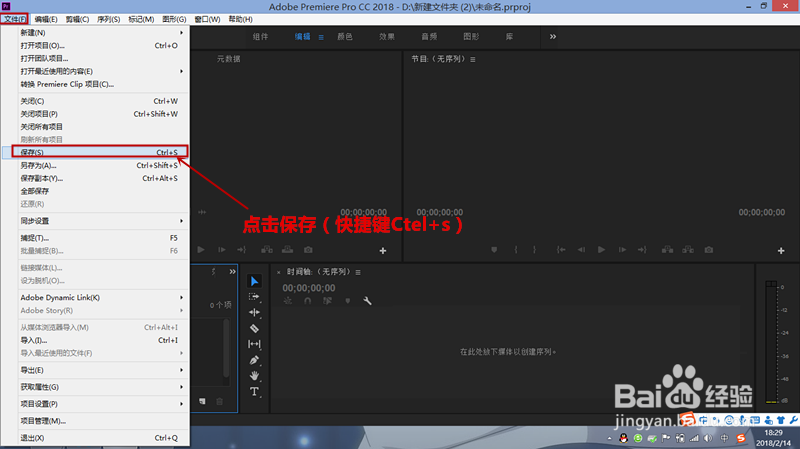800x449 pixels.
Task: Mark In point in Program monitor
Action: [516, 250]
